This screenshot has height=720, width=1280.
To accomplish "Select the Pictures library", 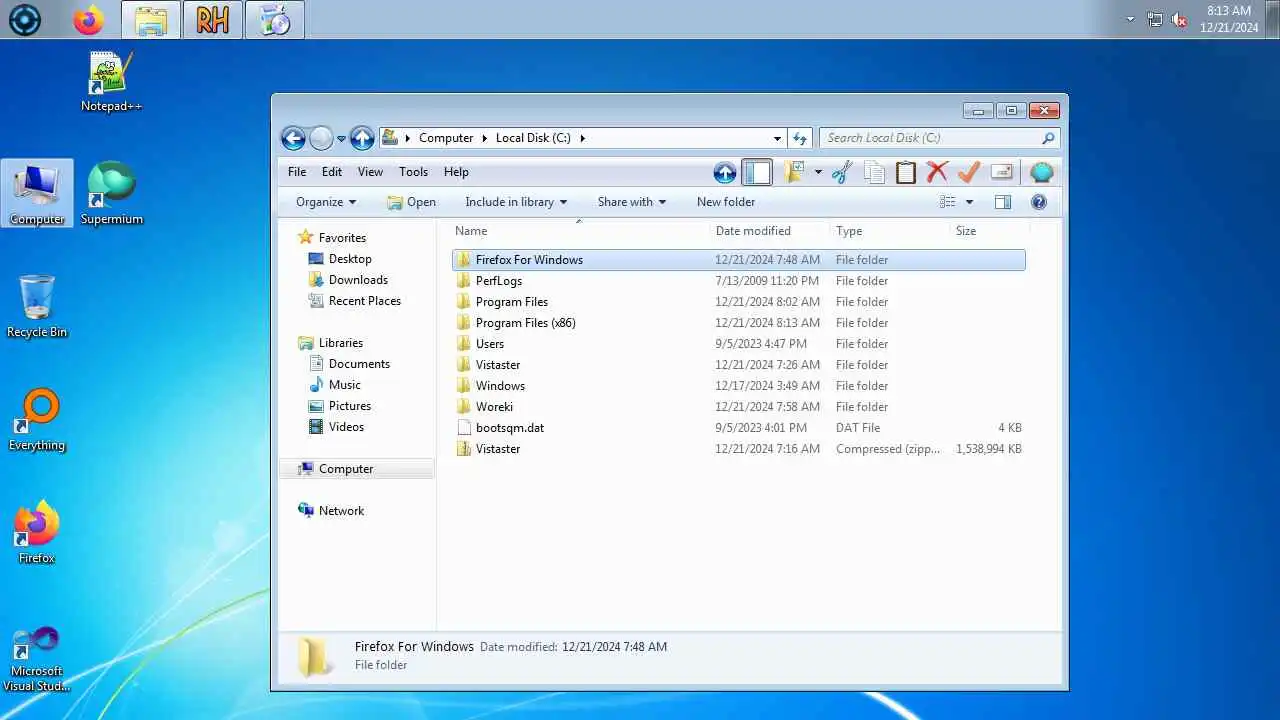I will (349, 406).
